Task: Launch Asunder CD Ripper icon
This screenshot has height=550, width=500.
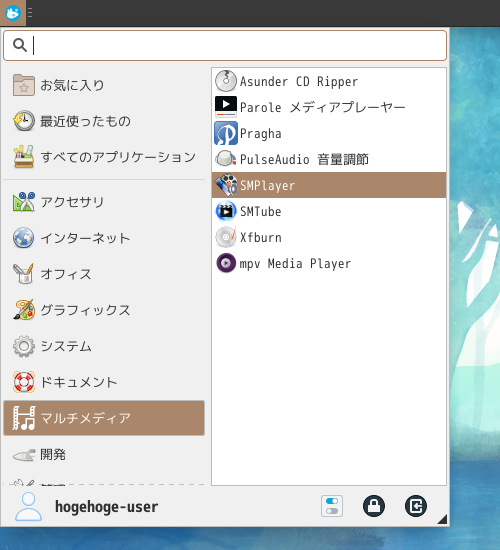Action: (226, 81)
